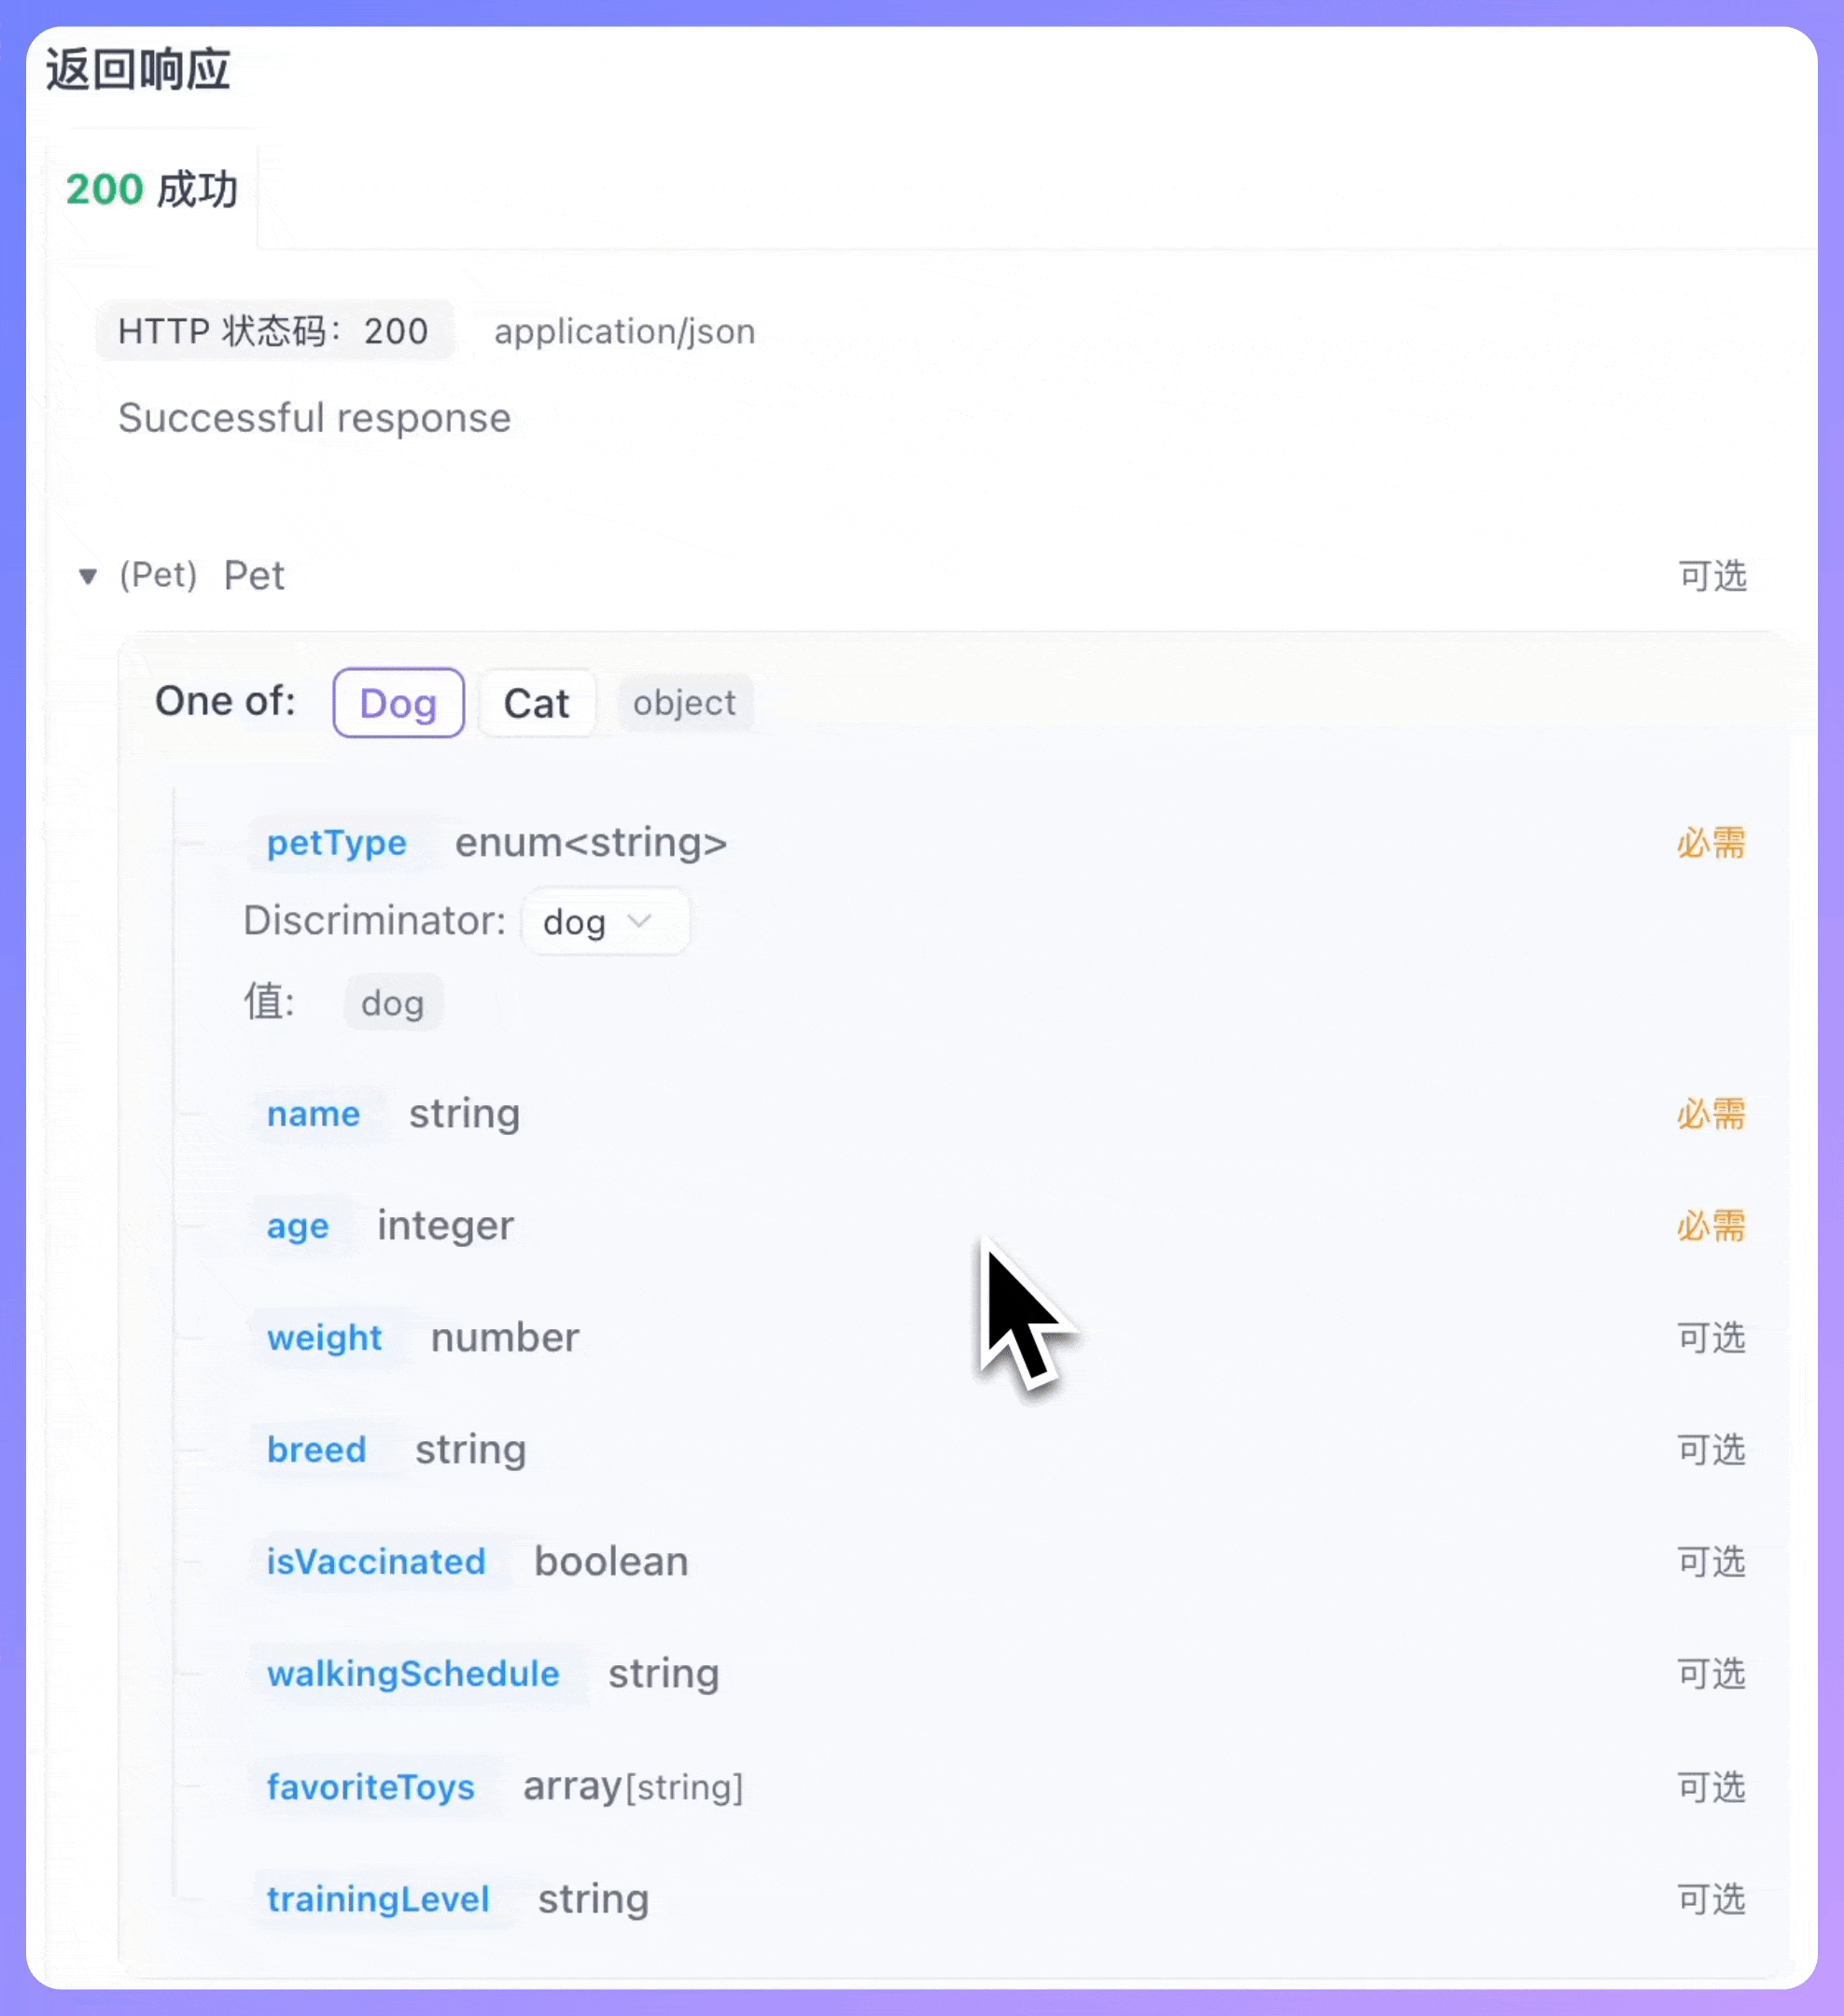Select the Dog schema option

tap(398, 703)
